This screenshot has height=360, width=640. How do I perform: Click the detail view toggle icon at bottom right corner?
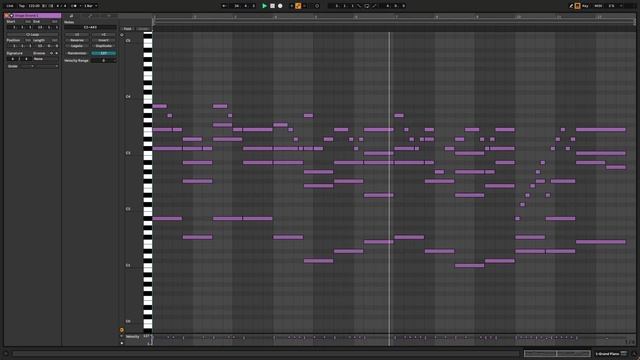(x=634, y=353)
